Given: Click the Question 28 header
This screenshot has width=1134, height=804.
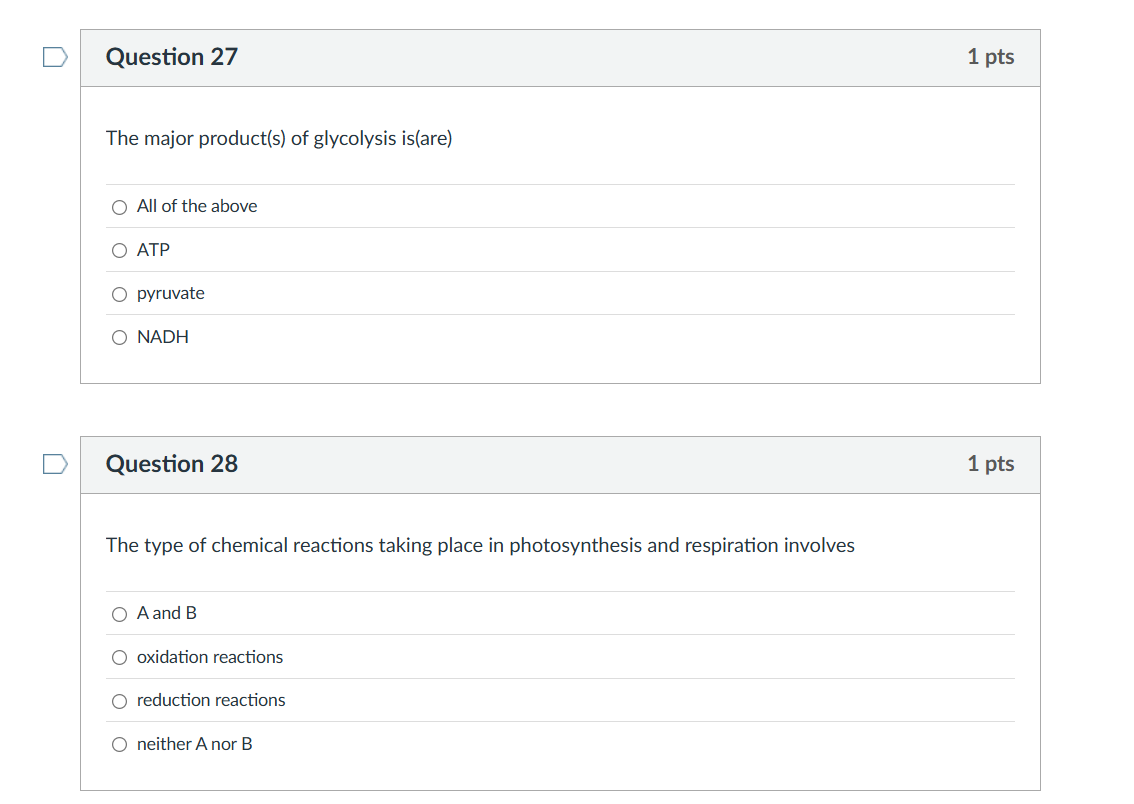Looking at the screenshot, I should pyautogui.click(x=171, y=464).
